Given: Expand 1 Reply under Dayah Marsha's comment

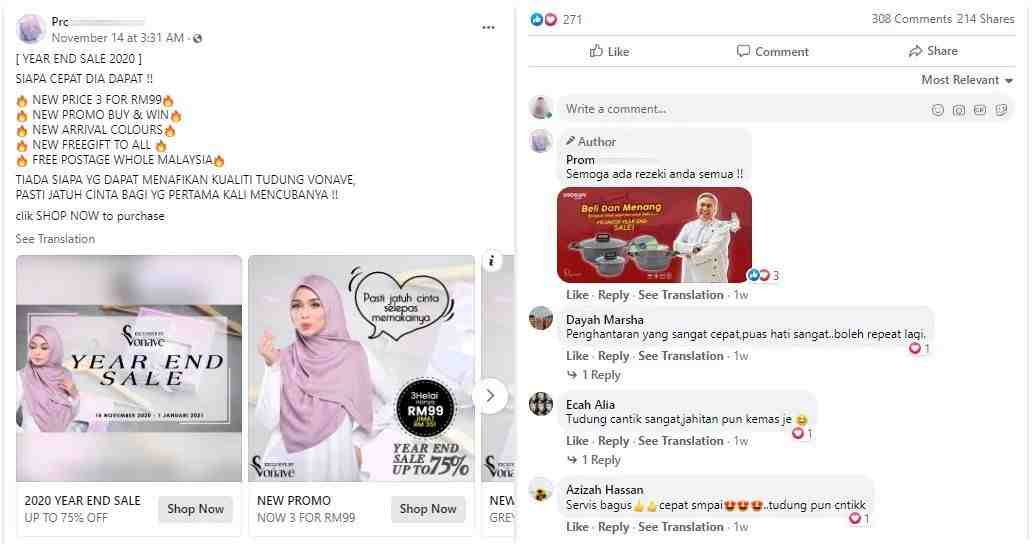Looking at the screenshot, I should [594, 375].
